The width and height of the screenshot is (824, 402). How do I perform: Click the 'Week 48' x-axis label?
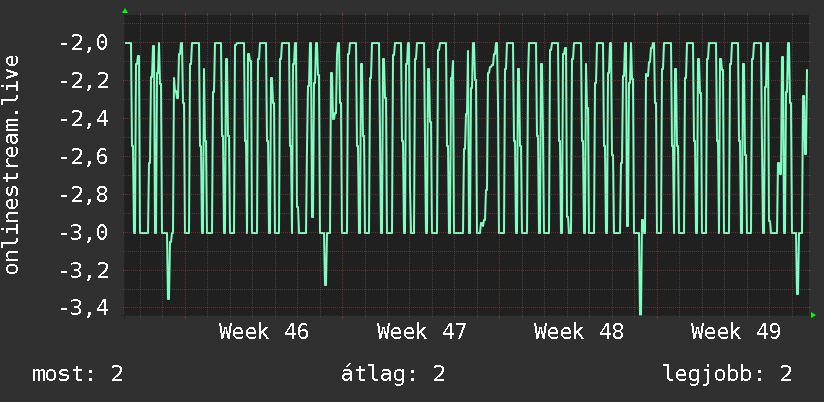pyautogui.click(x=579, y=332)
